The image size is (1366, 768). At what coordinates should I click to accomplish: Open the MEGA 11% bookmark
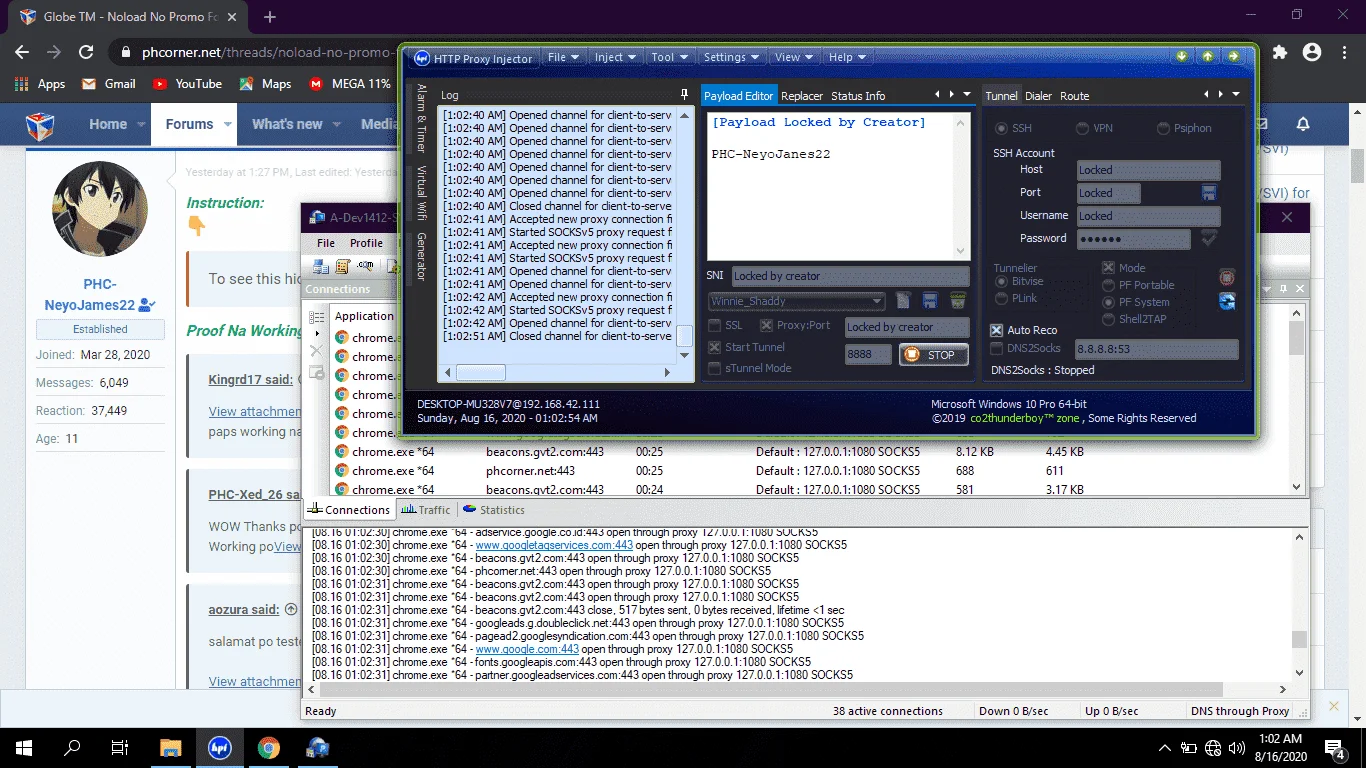click(349, 84)
